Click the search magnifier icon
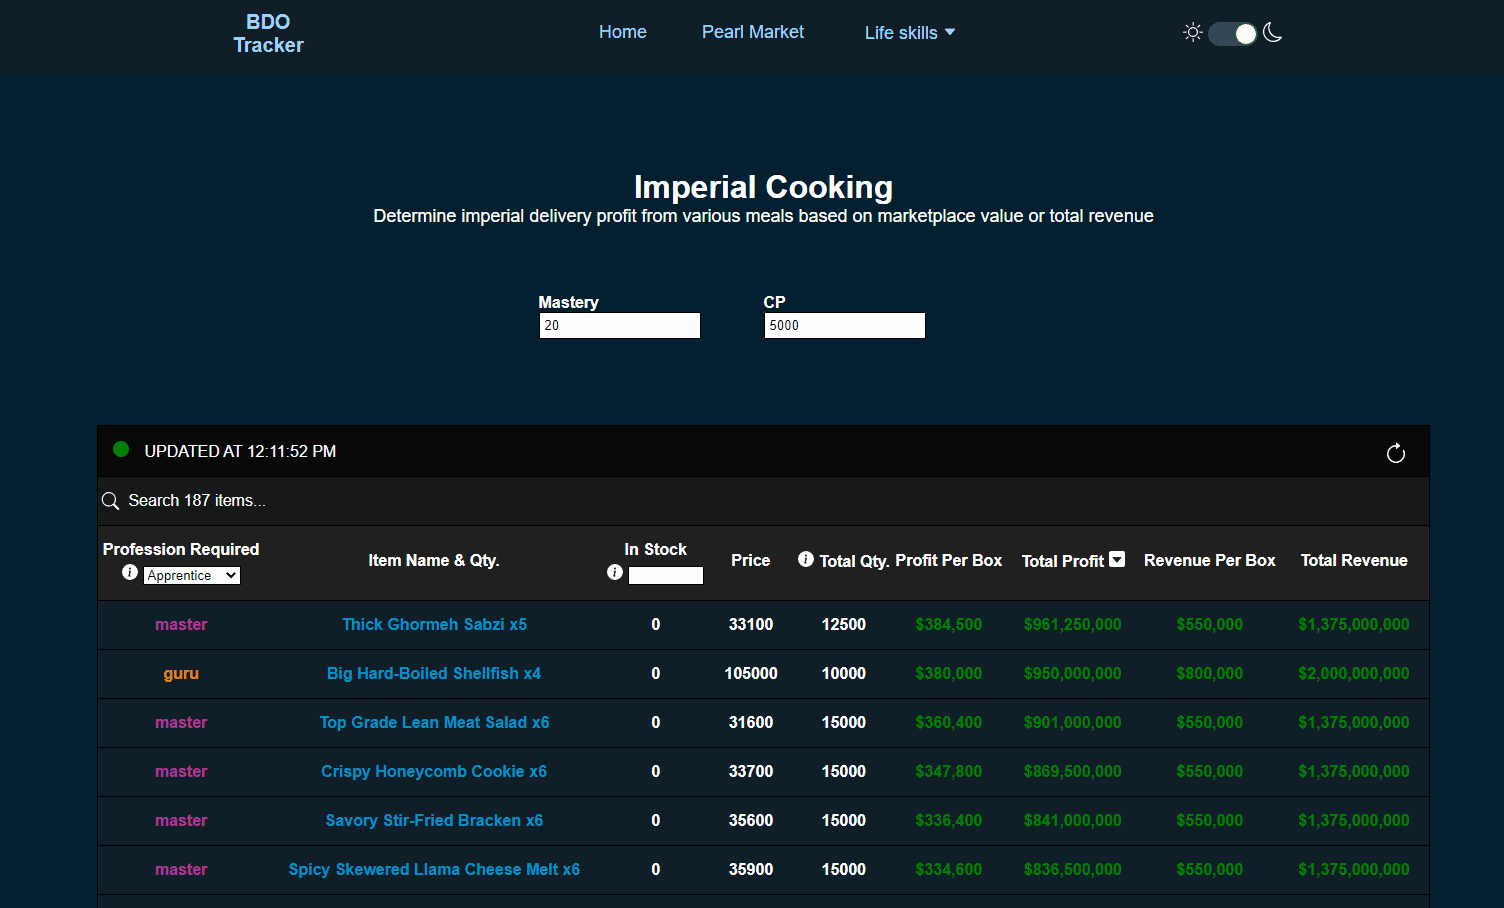The image size is (1504, 908). (111, 501)
